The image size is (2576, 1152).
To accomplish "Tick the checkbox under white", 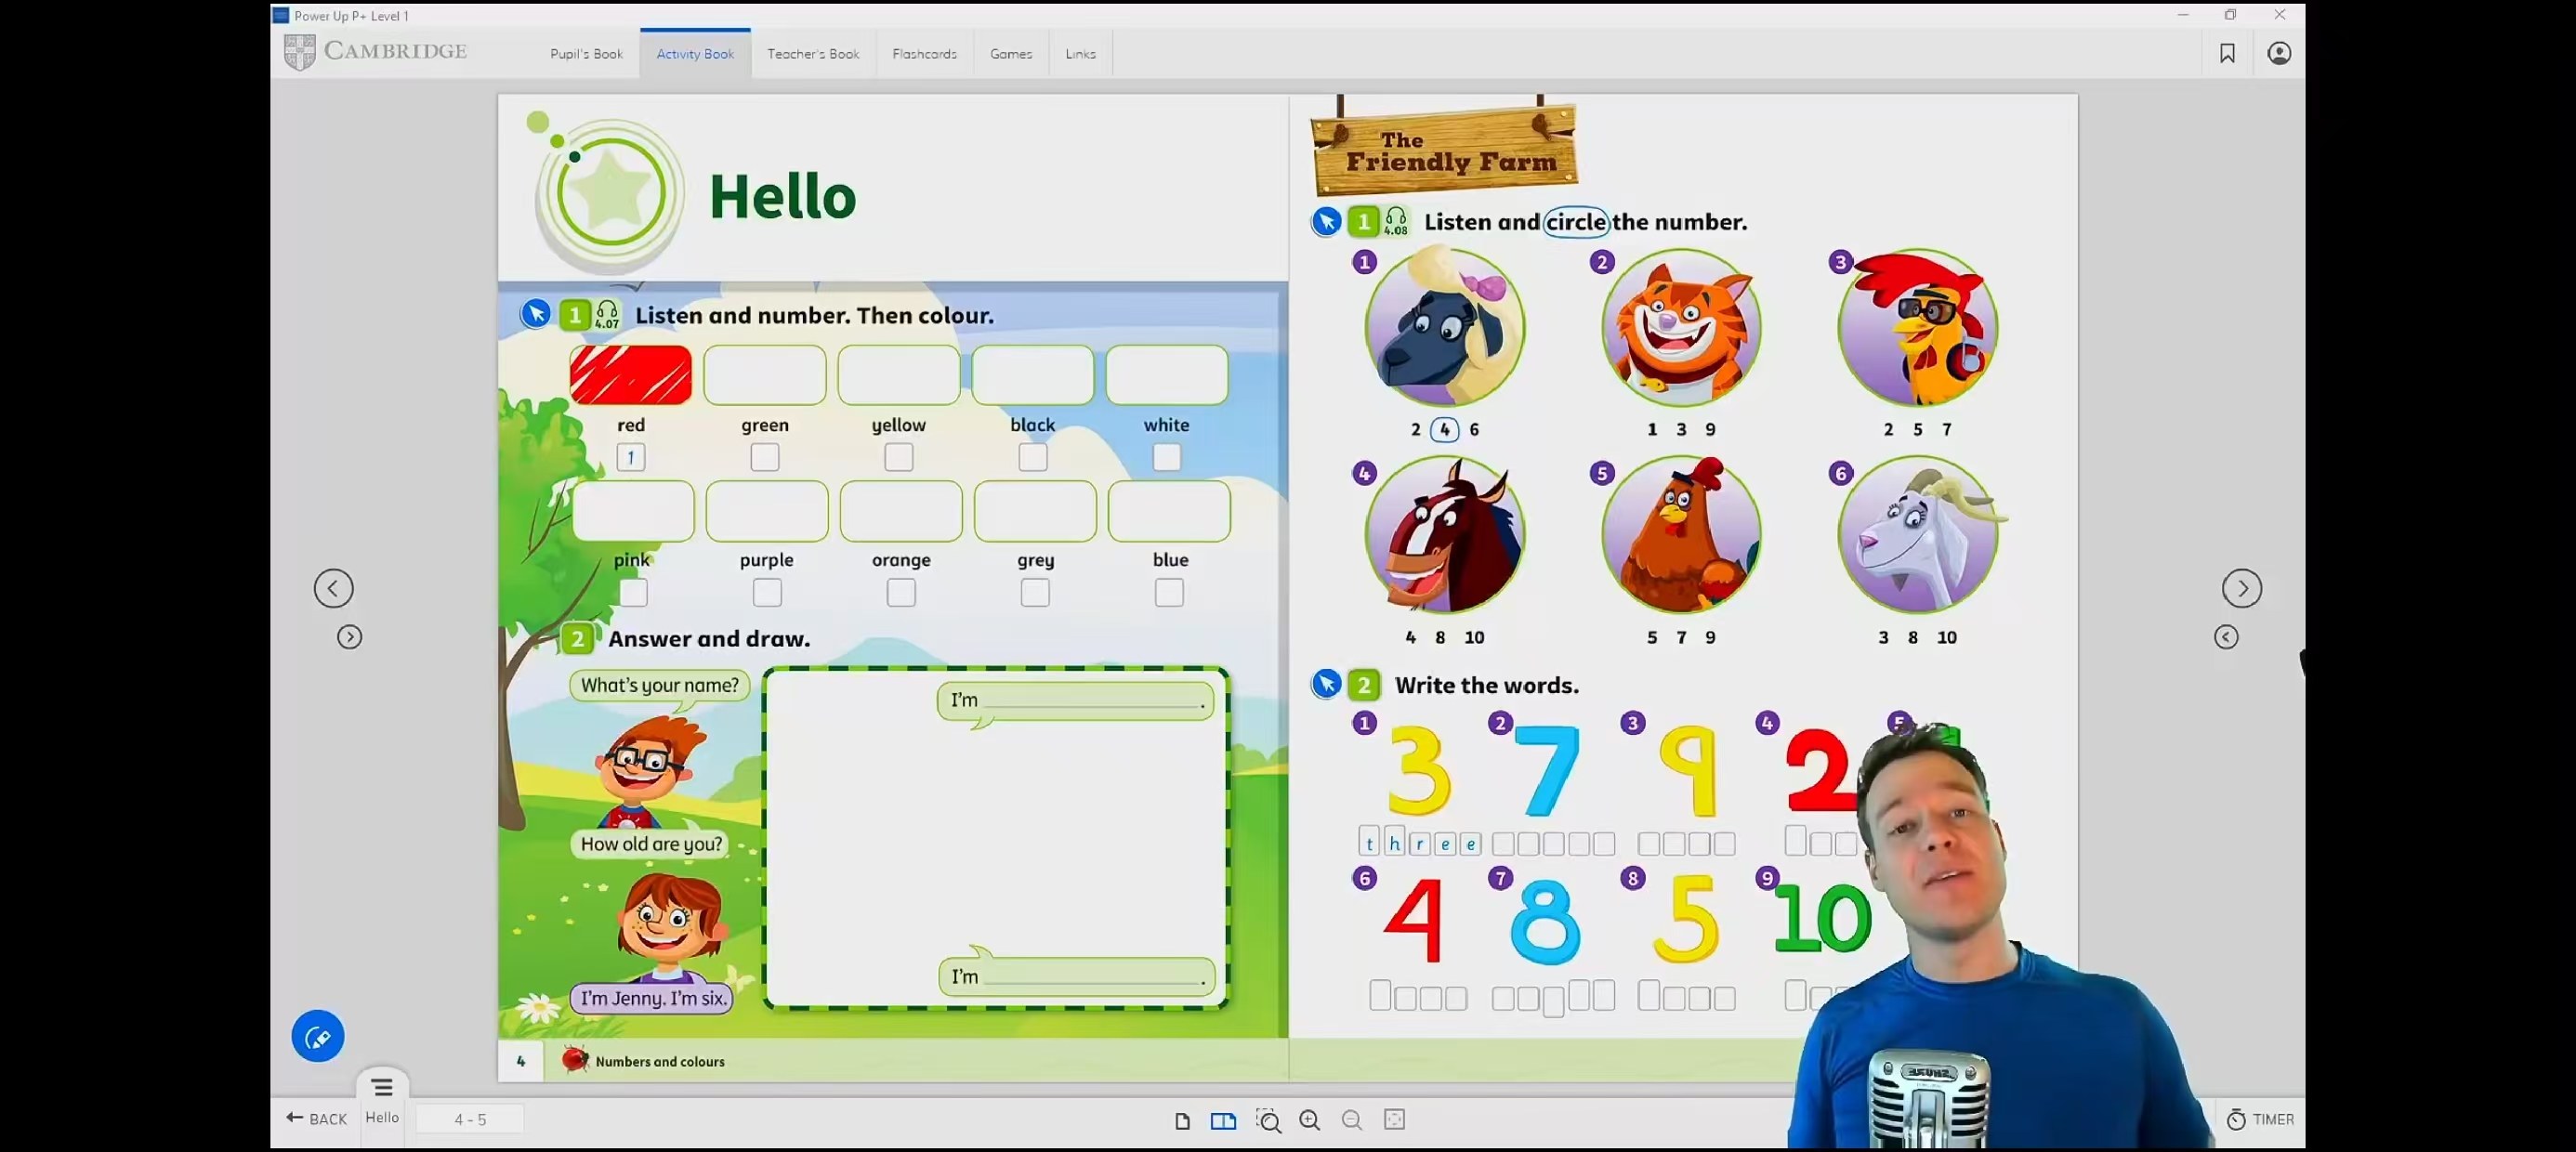I will pyautogui.click(x=1167, y=457).
